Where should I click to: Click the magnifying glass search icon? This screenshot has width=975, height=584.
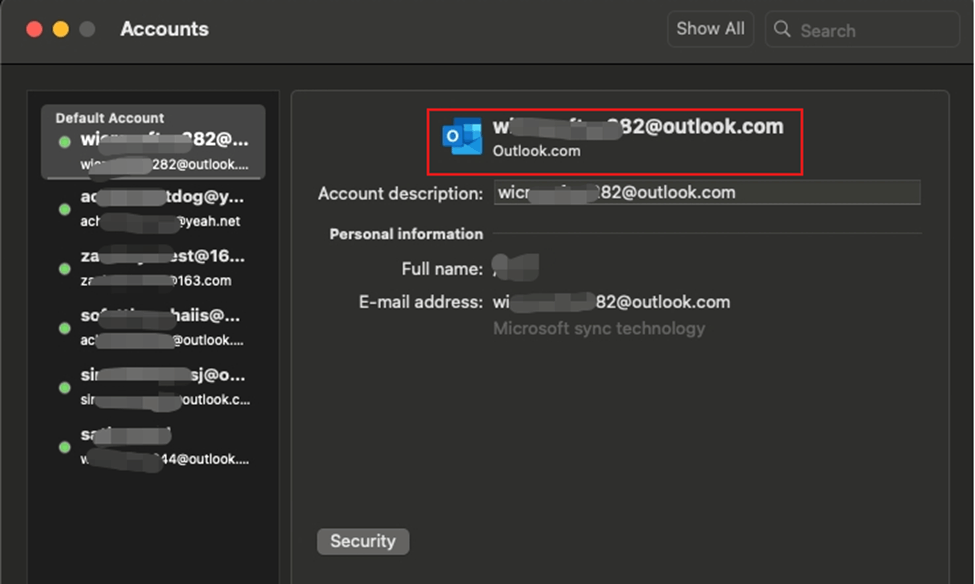782,29
